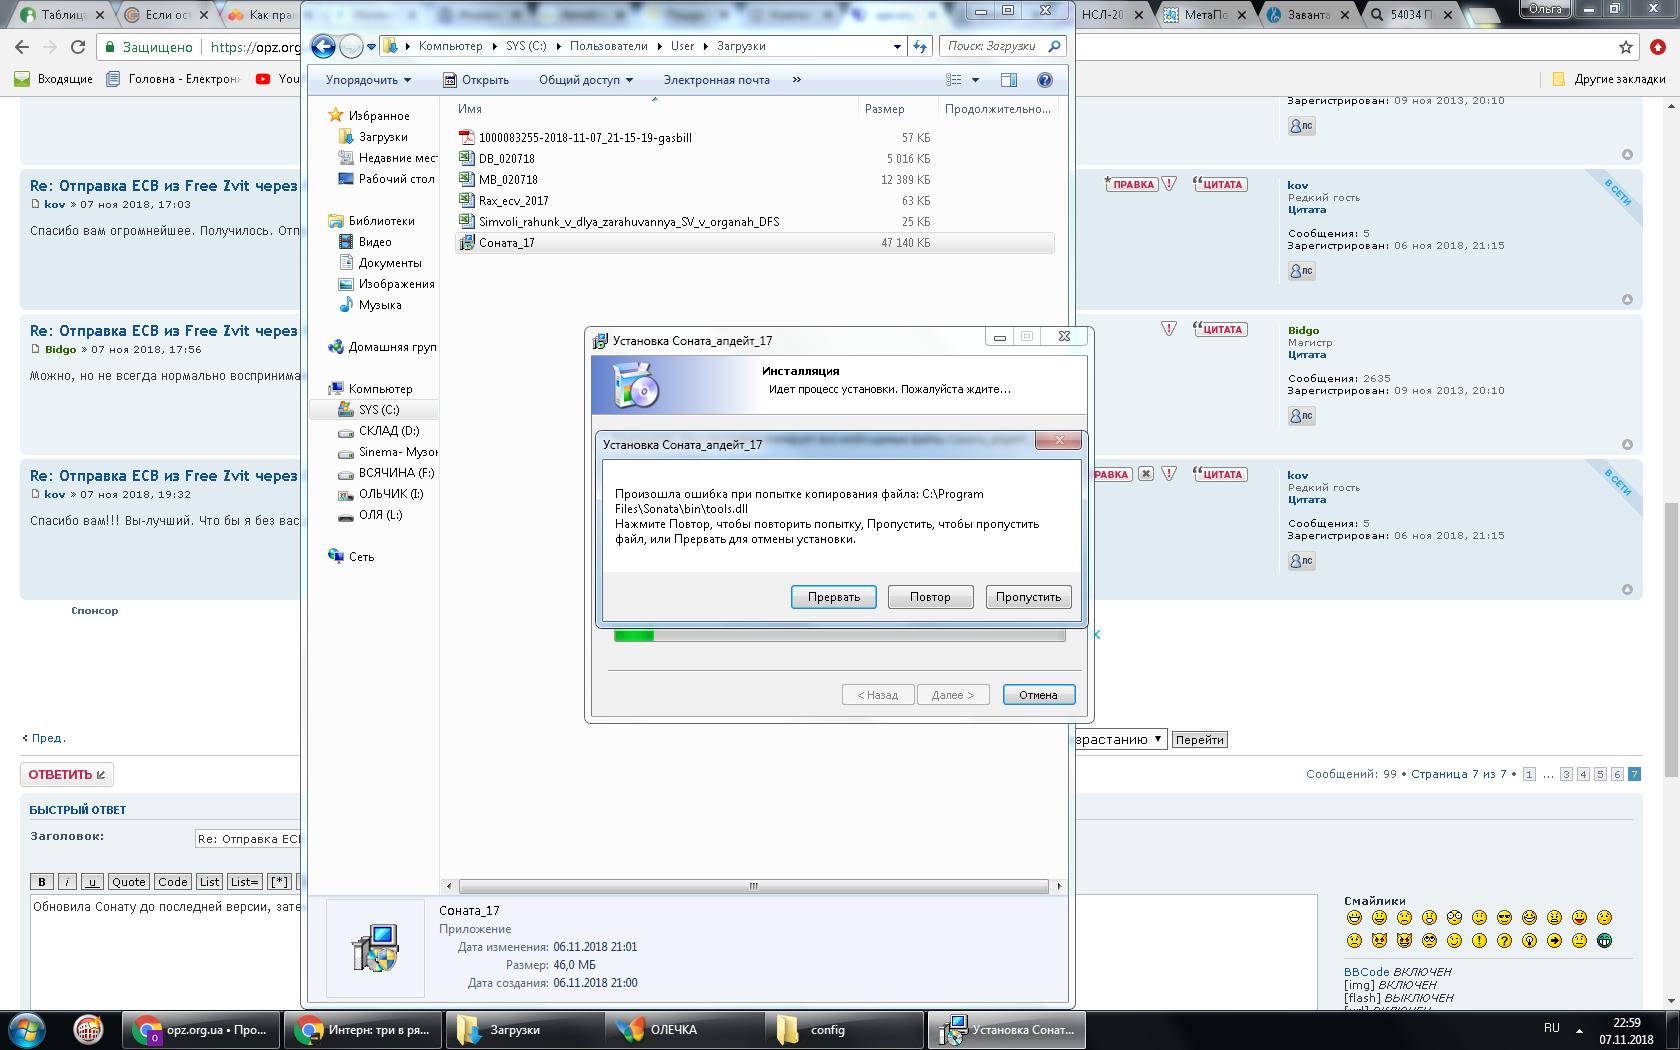Click the Перейти button on the forum
This screenshot has height=1050, width=1680.
pos(1199,740)
